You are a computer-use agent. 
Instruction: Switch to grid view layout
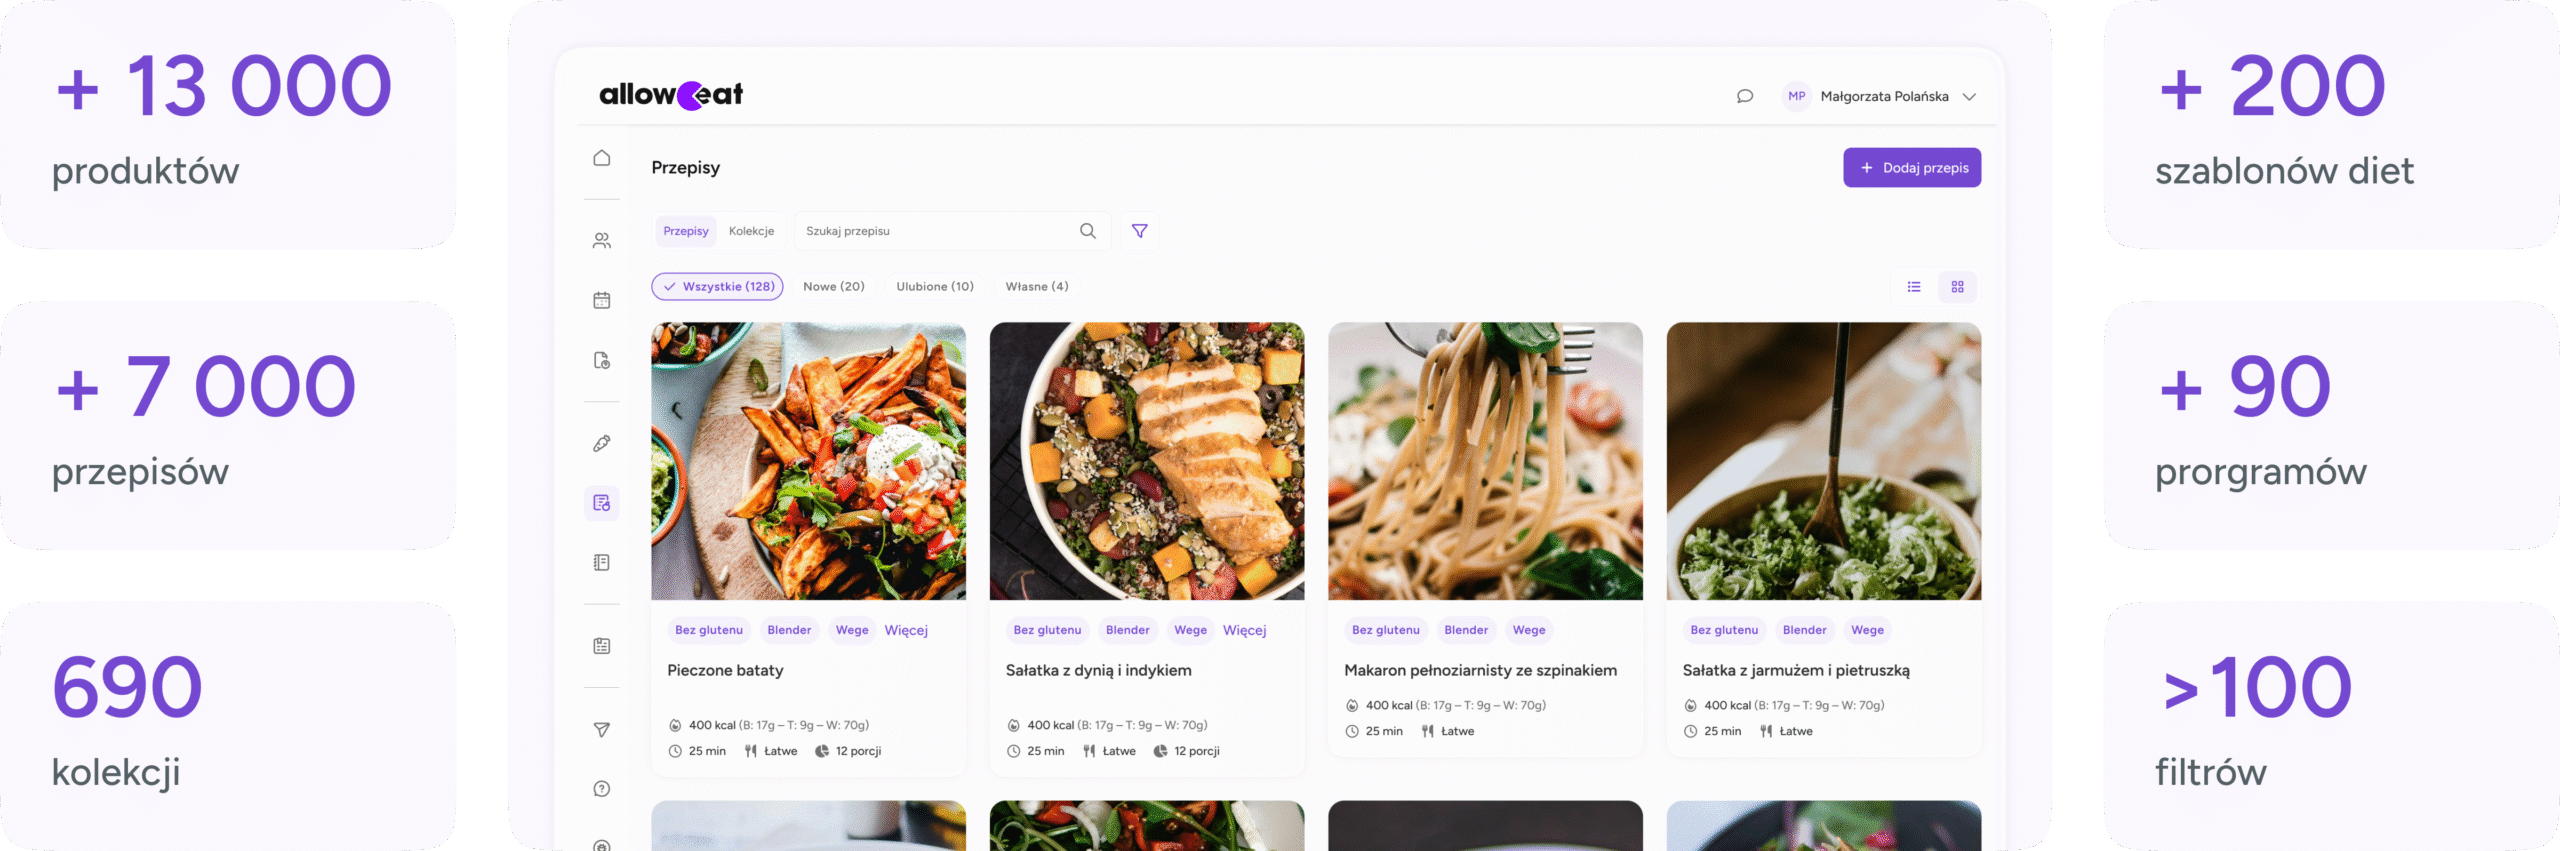click(1958, 287)
